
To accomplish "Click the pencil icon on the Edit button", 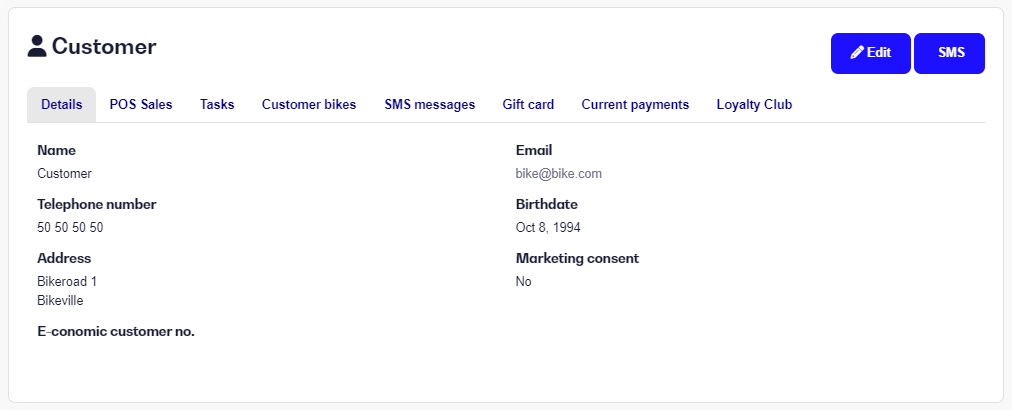I will tap(857, 53).
